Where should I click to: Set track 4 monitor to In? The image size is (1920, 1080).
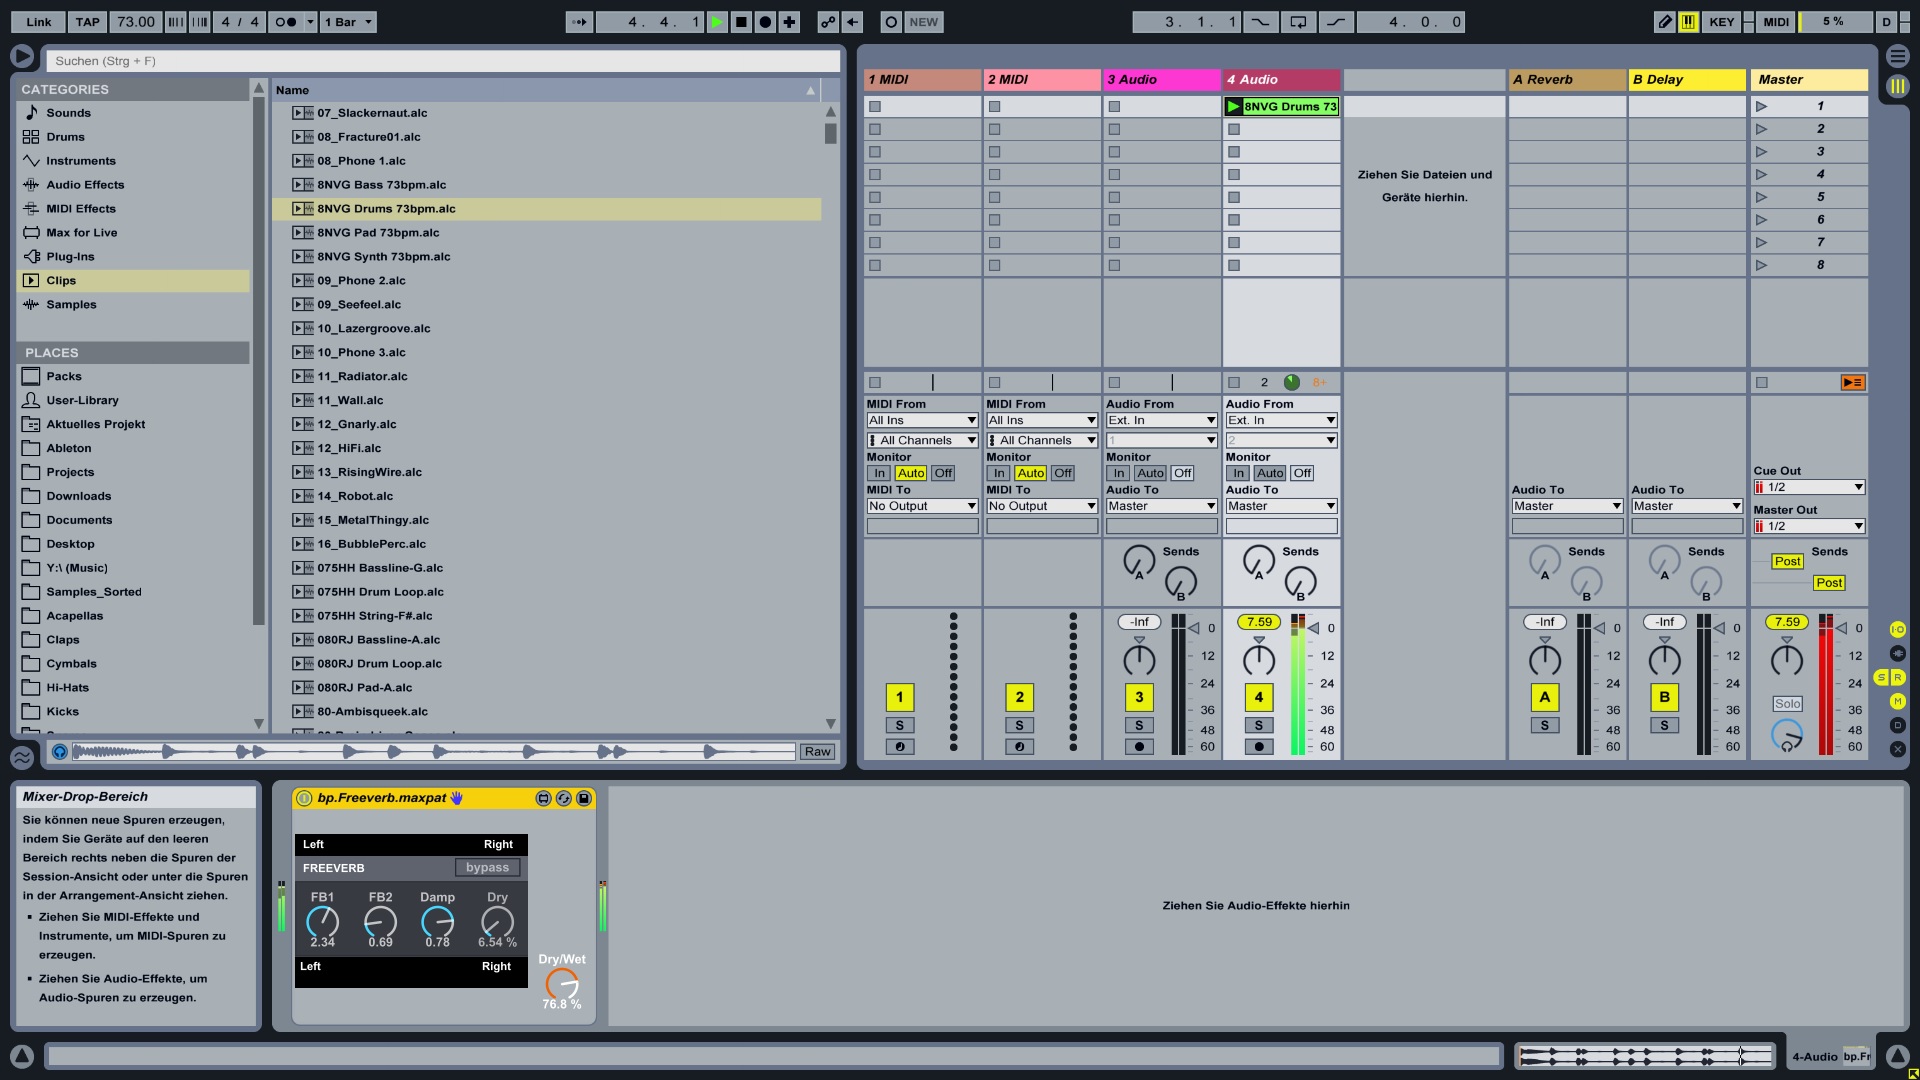coord(1238,473)
